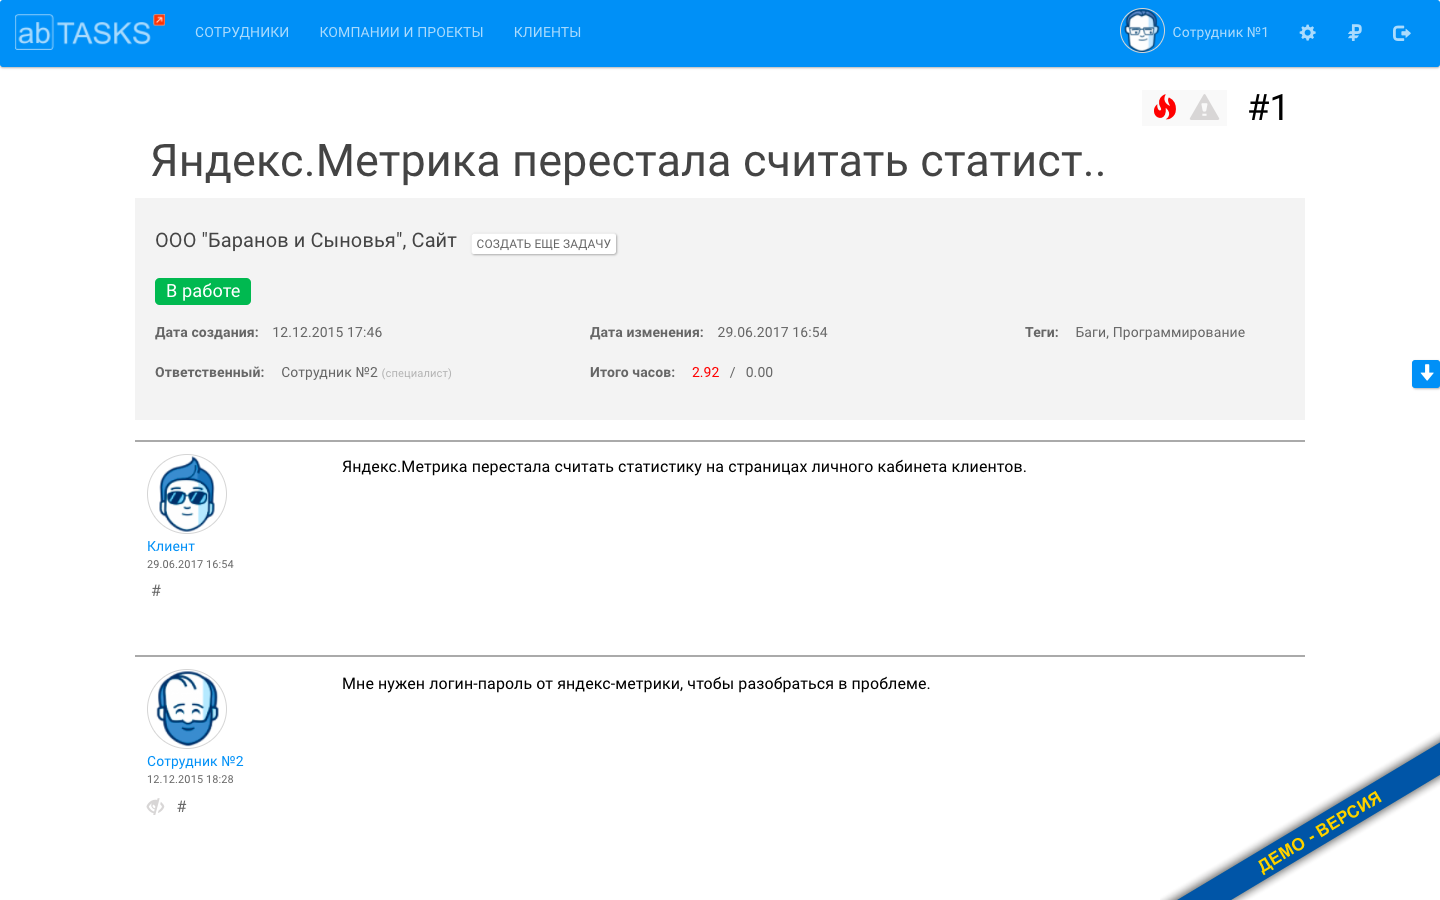Open the Сотрудник №2 profile link
The image size is (1440, 900).
pyautogui.click(x=195, y=761)
